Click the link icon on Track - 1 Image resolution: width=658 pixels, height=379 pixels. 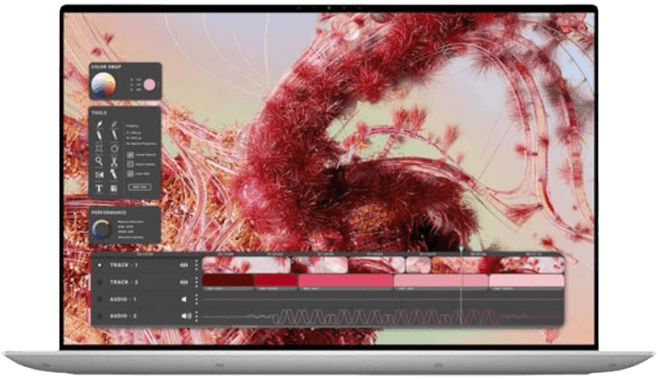(184, 265)
